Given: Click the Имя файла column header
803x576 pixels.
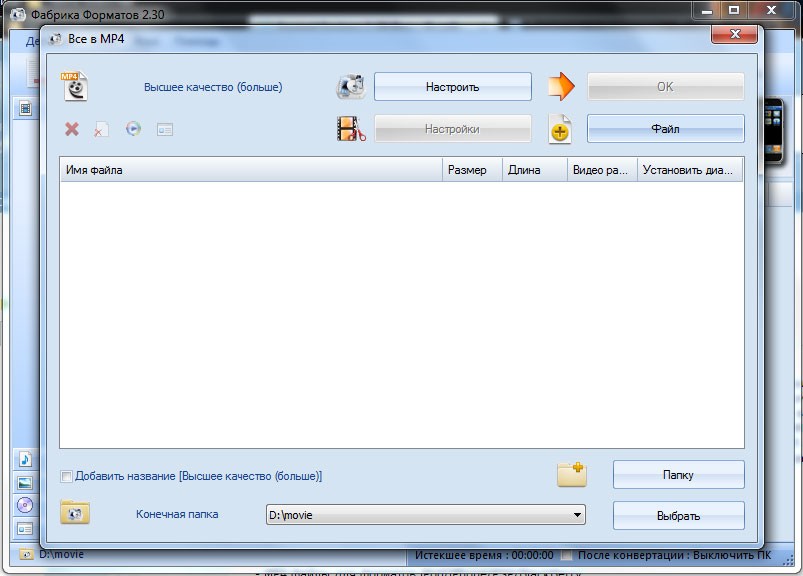Looking at the screenshot, I should pyautogui.click(x=250, y=170).
